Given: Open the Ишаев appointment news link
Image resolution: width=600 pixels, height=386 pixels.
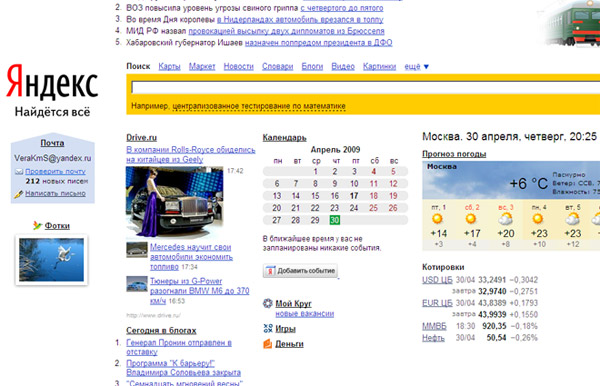Looking at the screenshot, I should coord(318,42).
